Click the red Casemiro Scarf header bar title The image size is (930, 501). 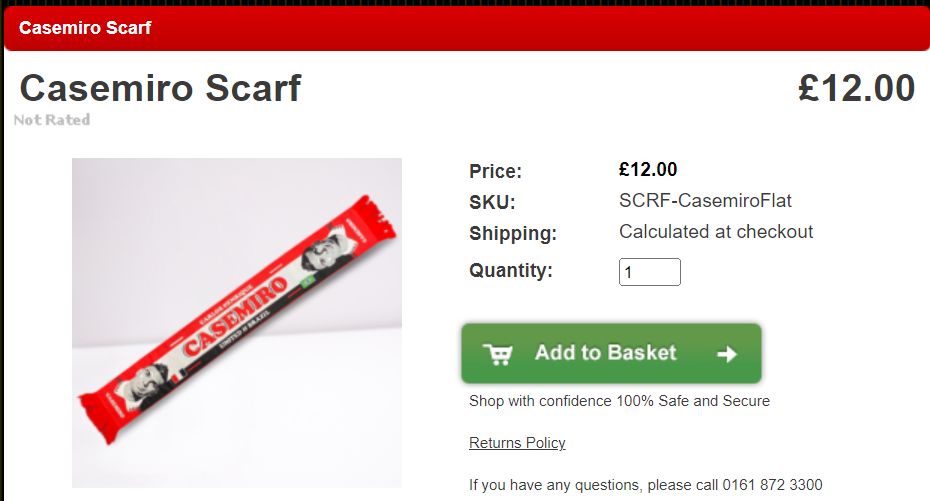click(x=85, y=28)
